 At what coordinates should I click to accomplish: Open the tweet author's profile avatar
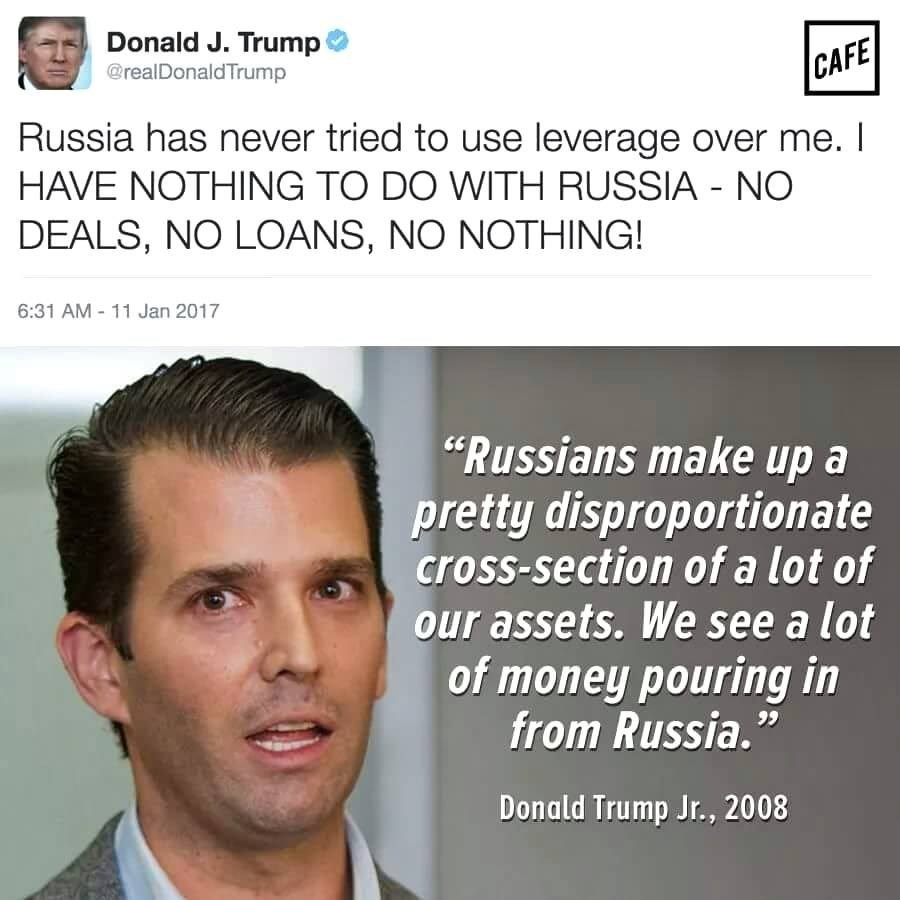click(55, 53)
